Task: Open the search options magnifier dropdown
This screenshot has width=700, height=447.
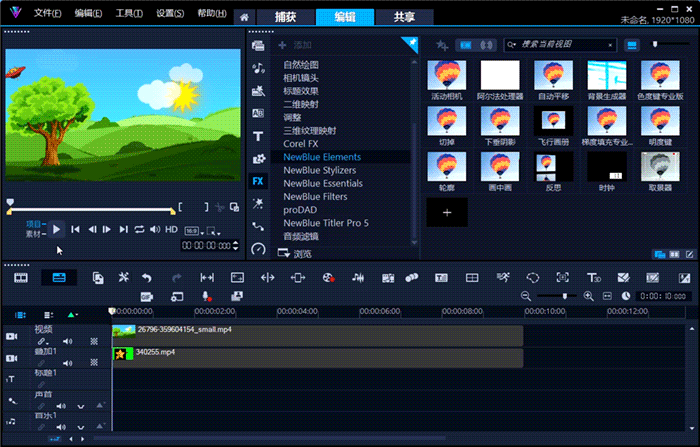Action: 512,45
